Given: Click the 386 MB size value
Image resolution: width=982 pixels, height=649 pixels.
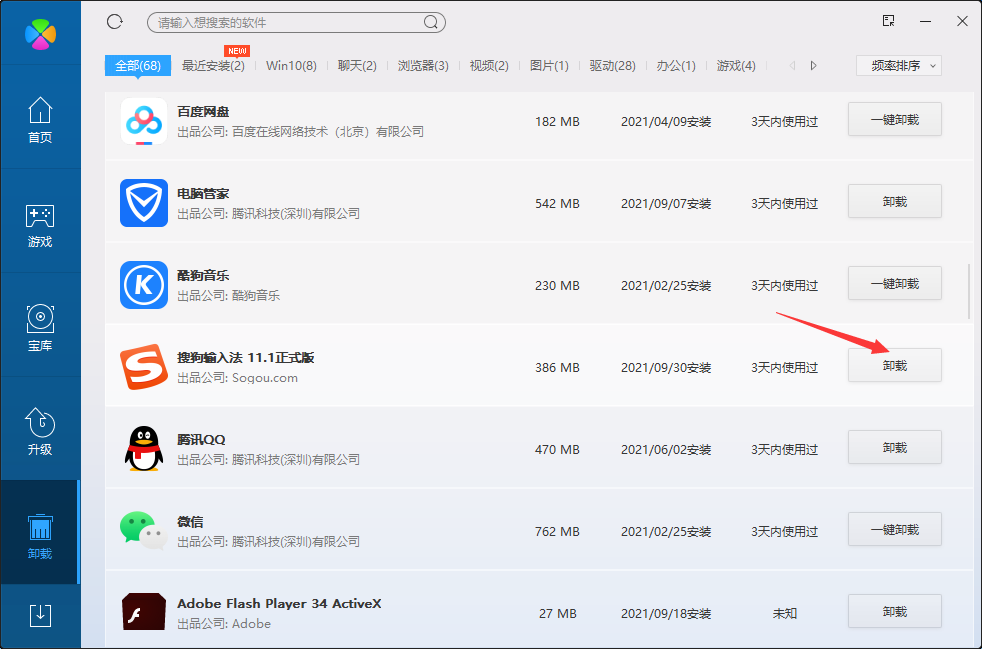Looking at the screenshot, I should point(557,368).
